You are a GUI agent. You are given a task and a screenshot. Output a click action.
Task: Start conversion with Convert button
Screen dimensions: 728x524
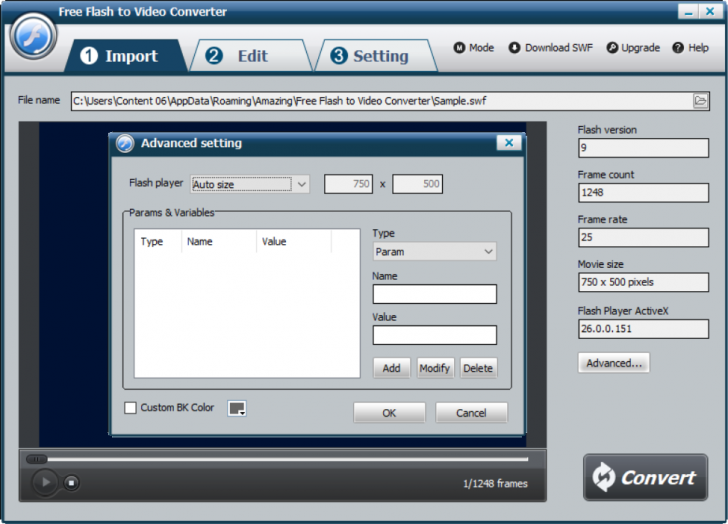[645, 477]
